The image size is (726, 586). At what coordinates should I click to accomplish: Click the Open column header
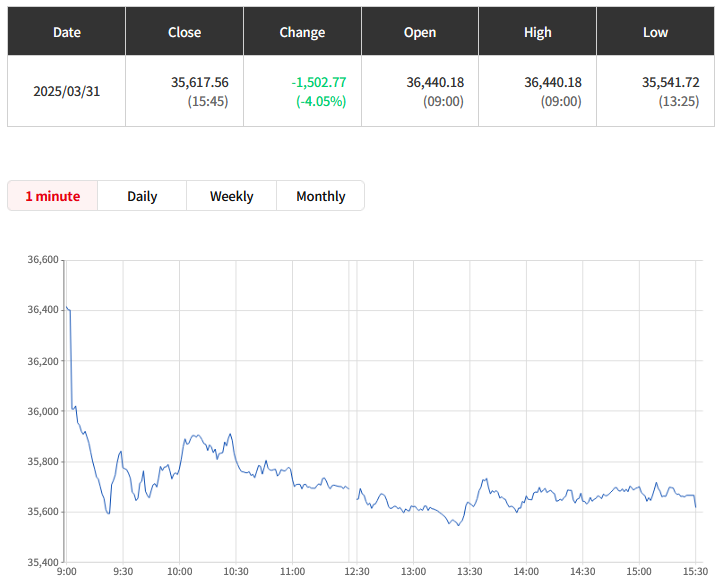click(x=419, y=32)
